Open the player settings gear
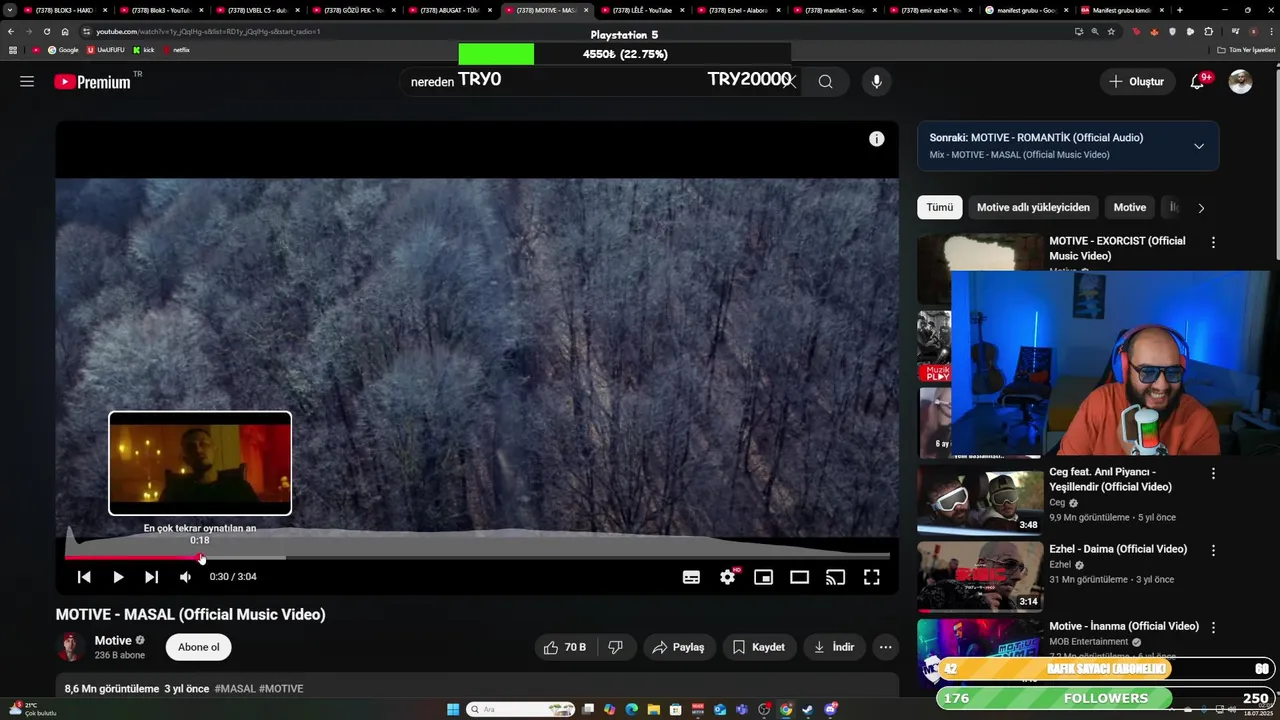1280x720 pixels. pyautogui.click(x=728, y=577)
